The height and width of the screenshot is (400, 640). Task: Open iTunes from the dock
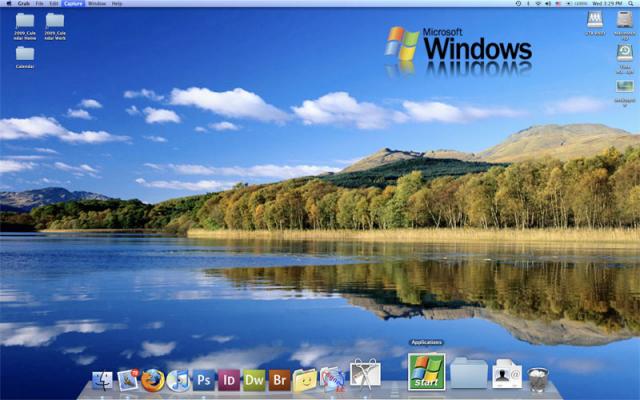[x=178, y=380]
